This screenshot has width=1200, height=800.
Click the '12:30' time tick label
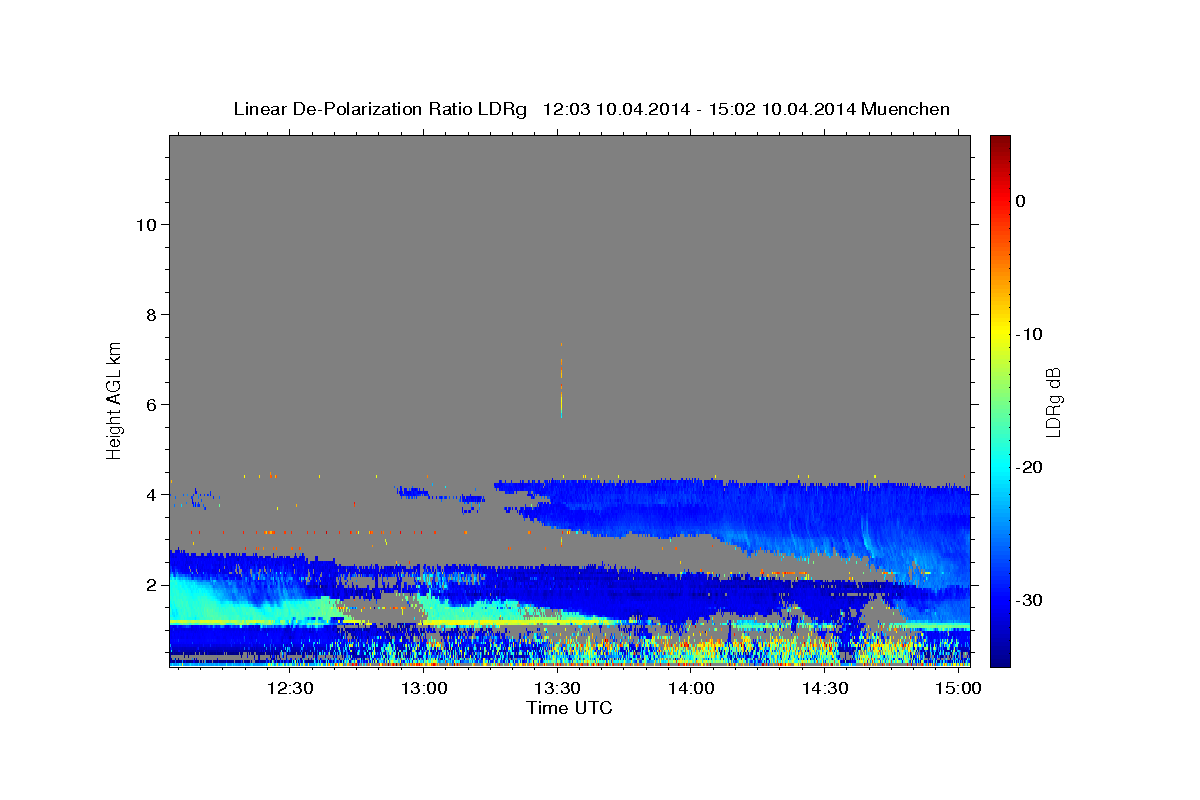[290, 688]
